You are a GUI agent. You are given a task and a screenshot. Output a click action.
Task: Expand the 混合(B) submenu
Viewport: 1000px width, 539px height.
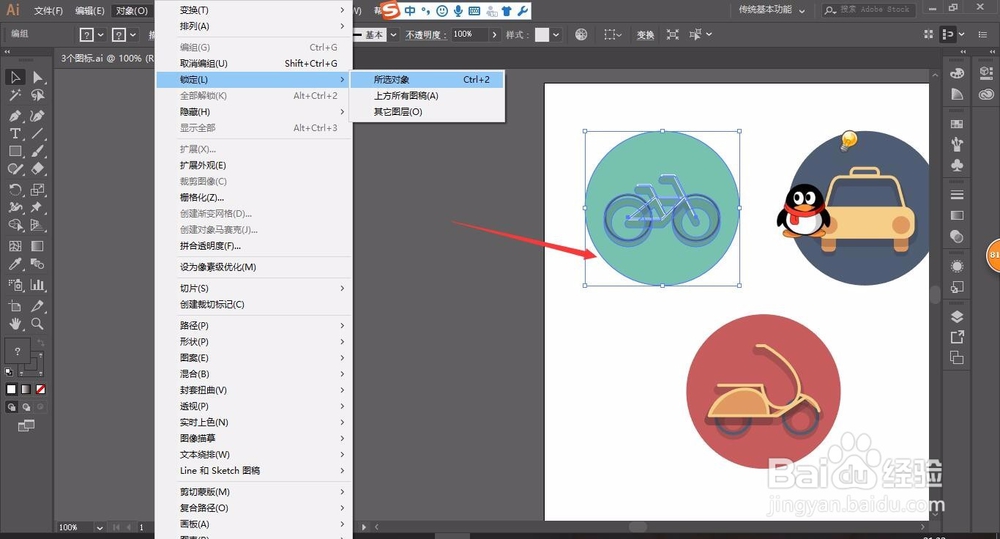coord(254,374)
